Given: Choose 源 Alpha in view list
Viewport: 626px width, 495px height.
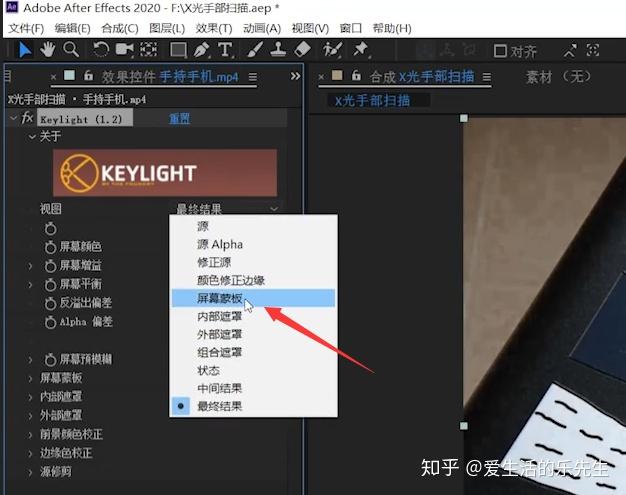Looking at the screenshot, I should 254,244.
